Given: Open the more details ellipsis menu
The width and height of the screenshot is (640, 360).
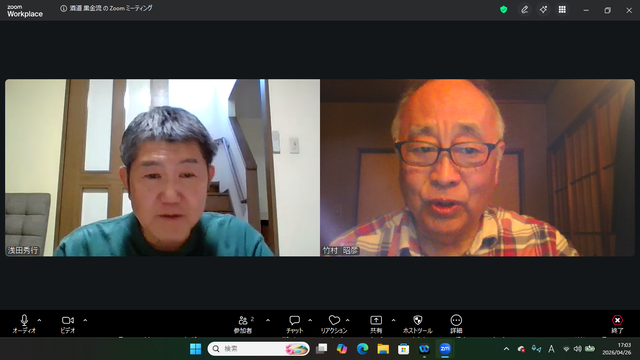Looking at the screenshot, I should point(456,324).
